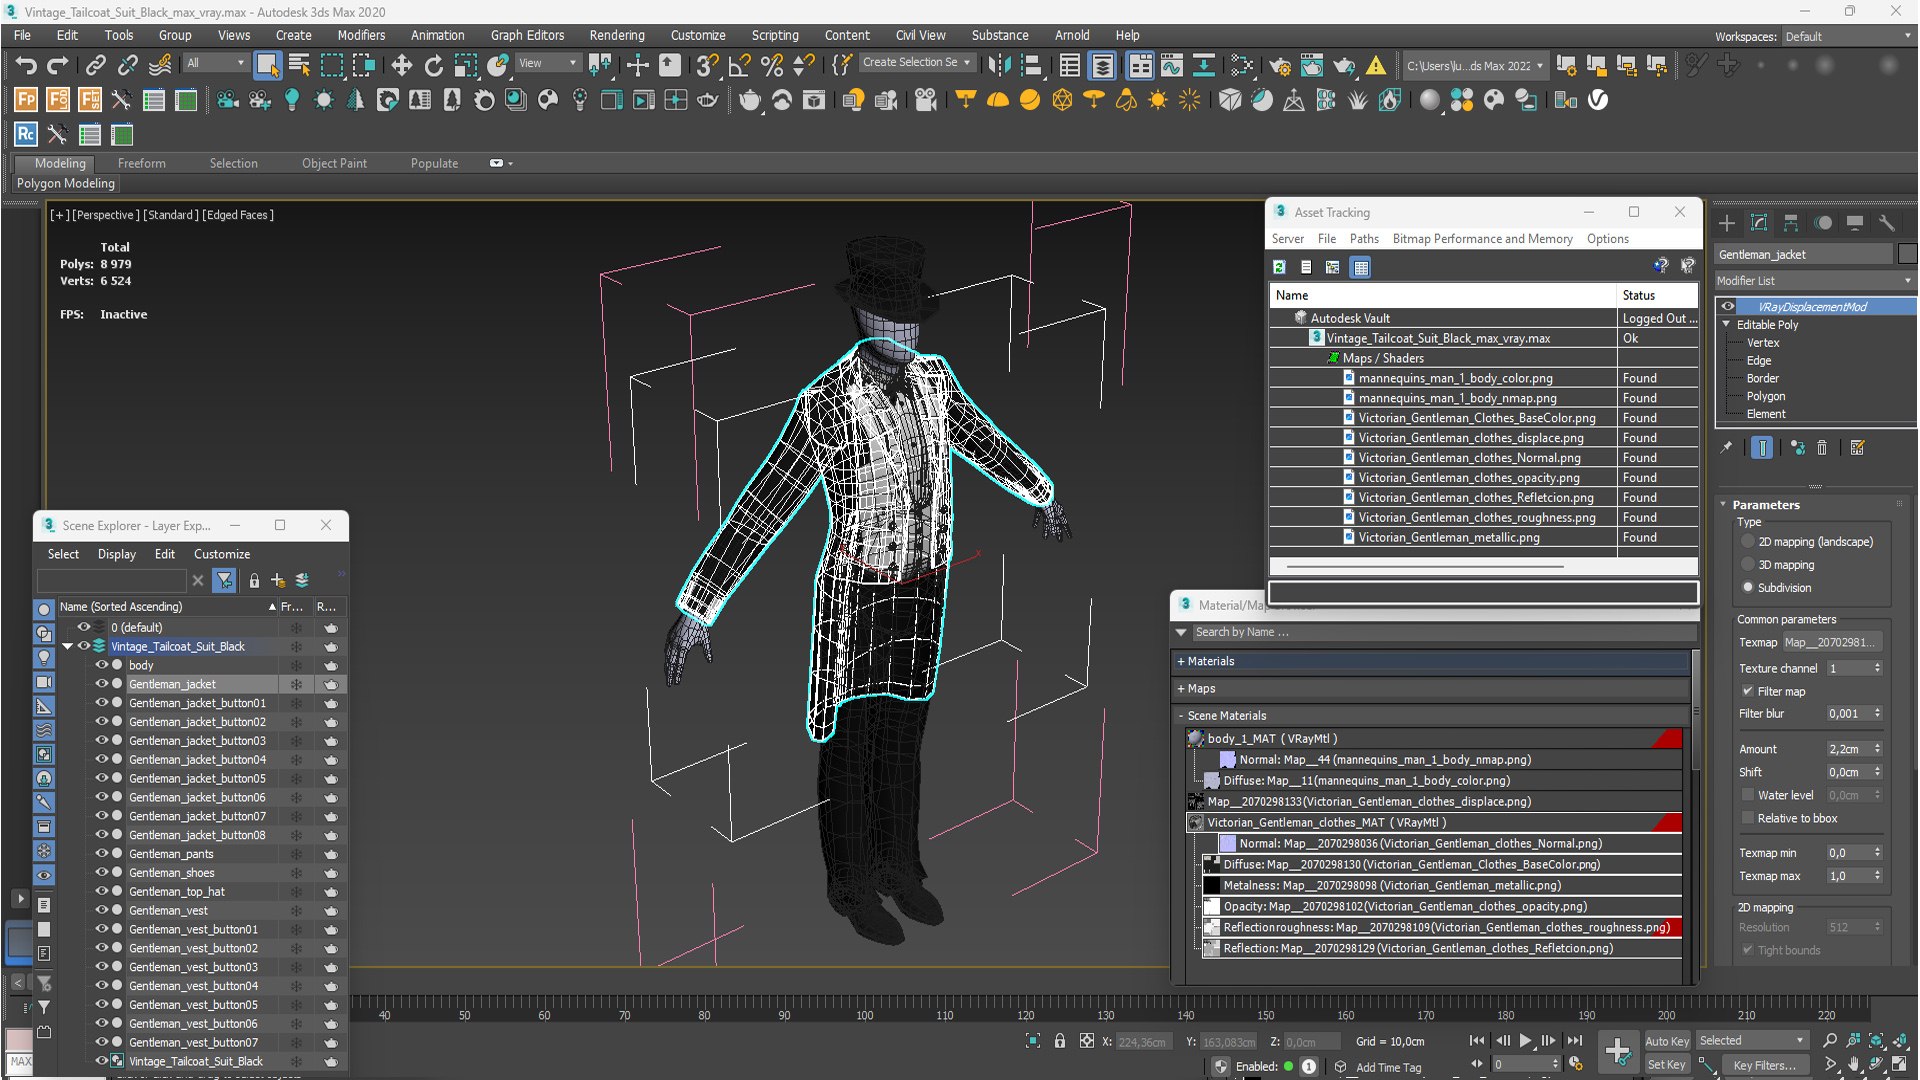Image resolution: width=1920 pixels, height=1080 pixels.
Task: Switch to the Freeform ribbon tab
Action: [x=142, y=163]
